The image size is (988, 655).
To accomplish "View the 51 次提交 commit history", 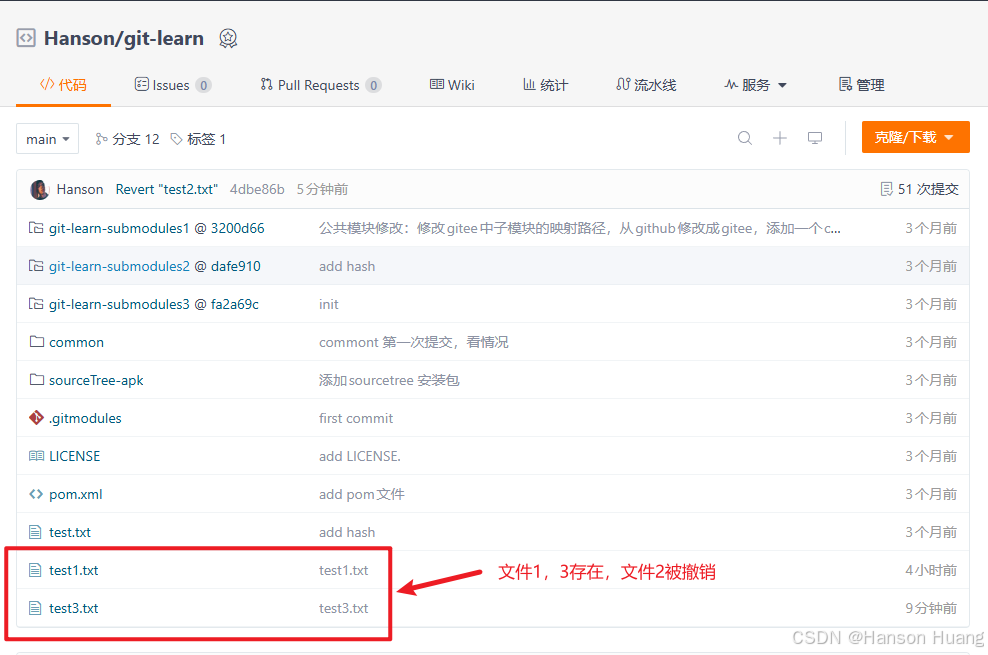I will (x=919, y=189).
